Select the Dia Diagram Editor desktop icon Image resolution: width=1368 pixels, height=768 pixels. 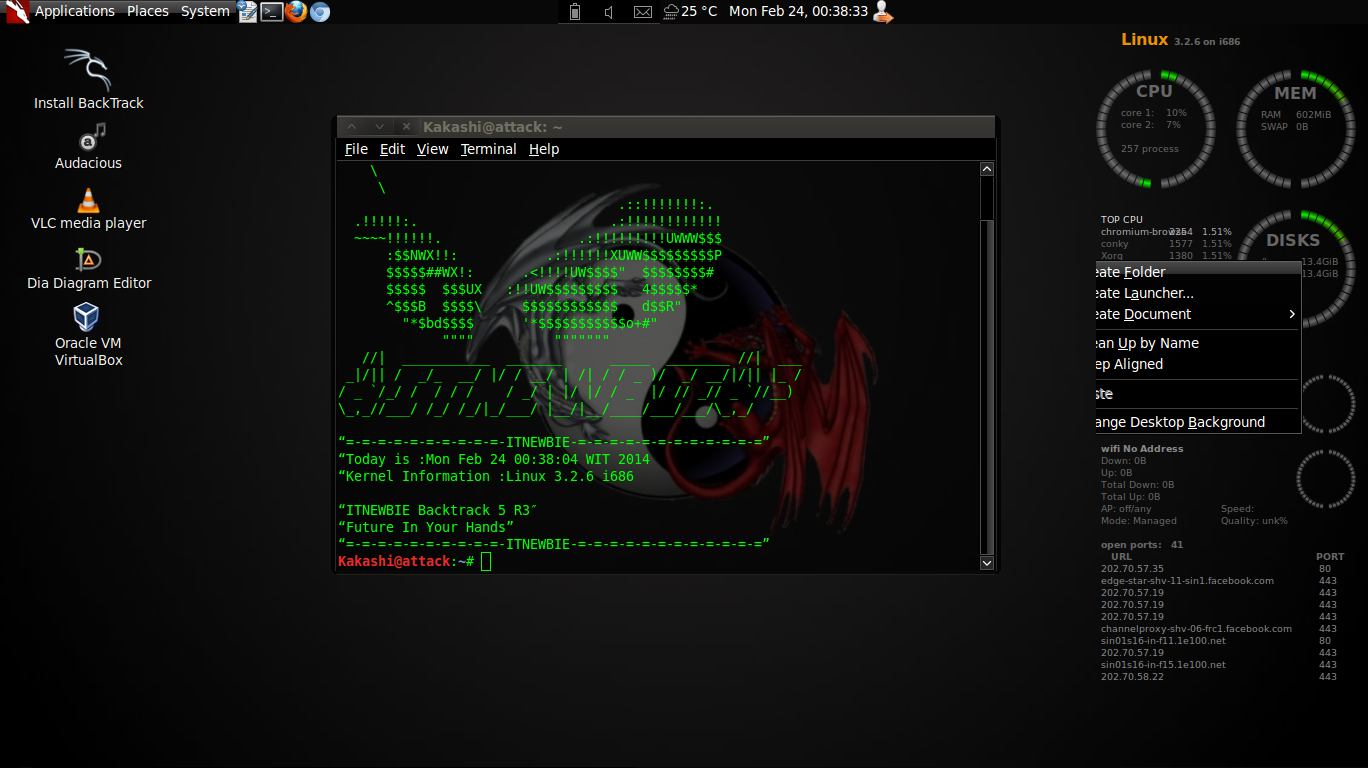(89, 267)
